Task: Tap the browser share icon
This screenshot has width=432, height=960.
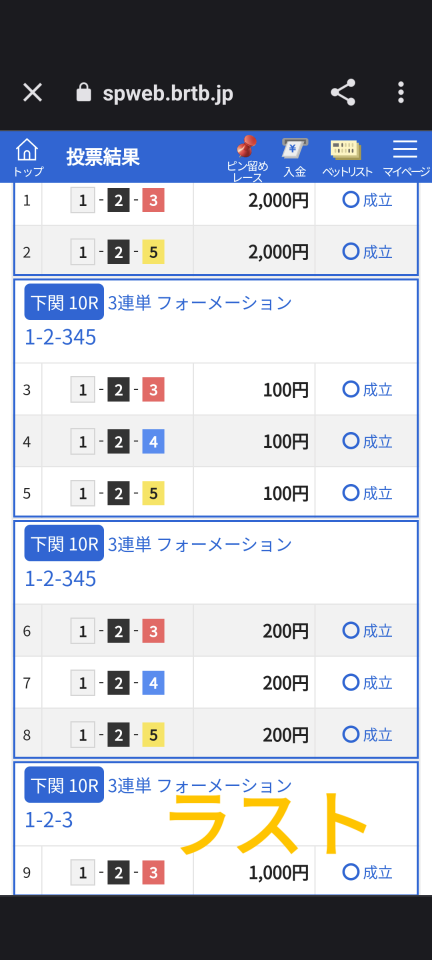Action: pyautogui.click(x=343, y=92)
